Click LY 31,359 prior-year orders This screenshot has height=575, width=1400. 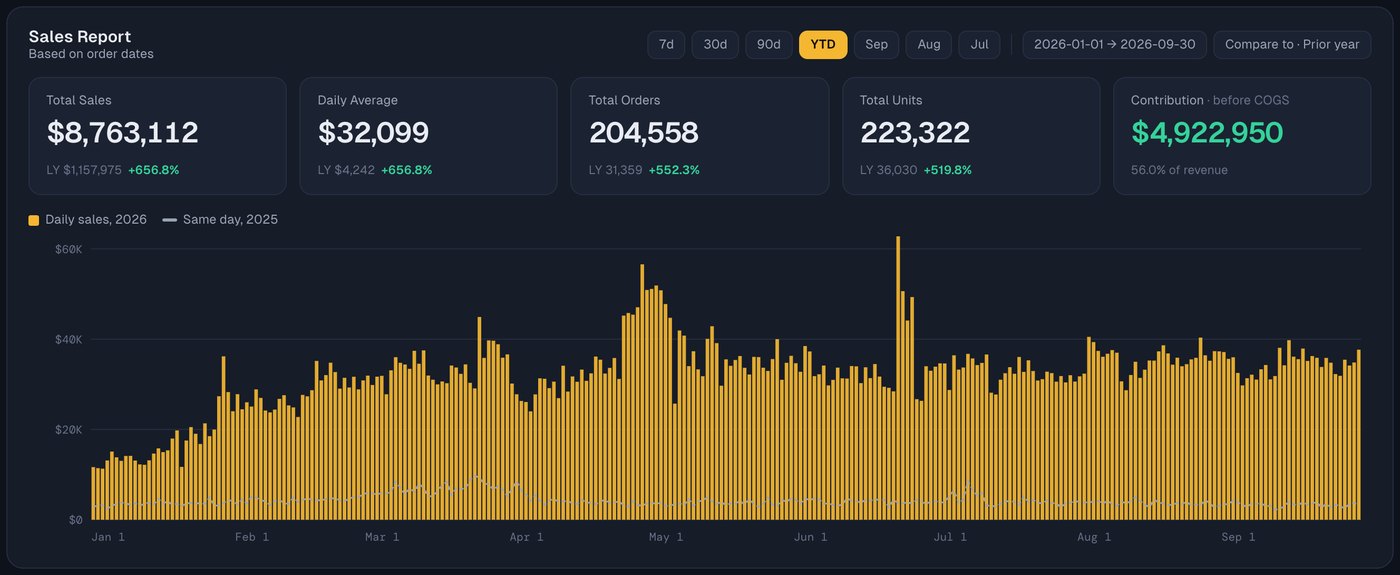615,170
